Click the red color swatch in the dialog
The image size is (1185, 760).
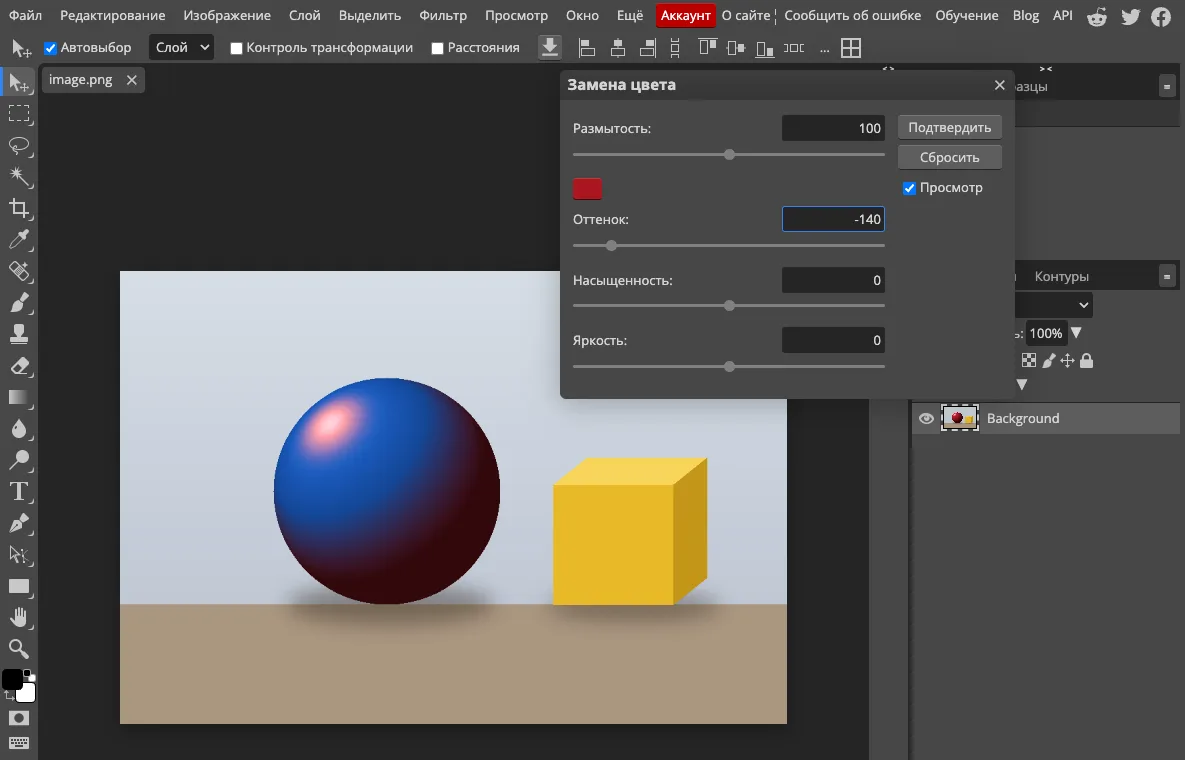tap(587, 189)
